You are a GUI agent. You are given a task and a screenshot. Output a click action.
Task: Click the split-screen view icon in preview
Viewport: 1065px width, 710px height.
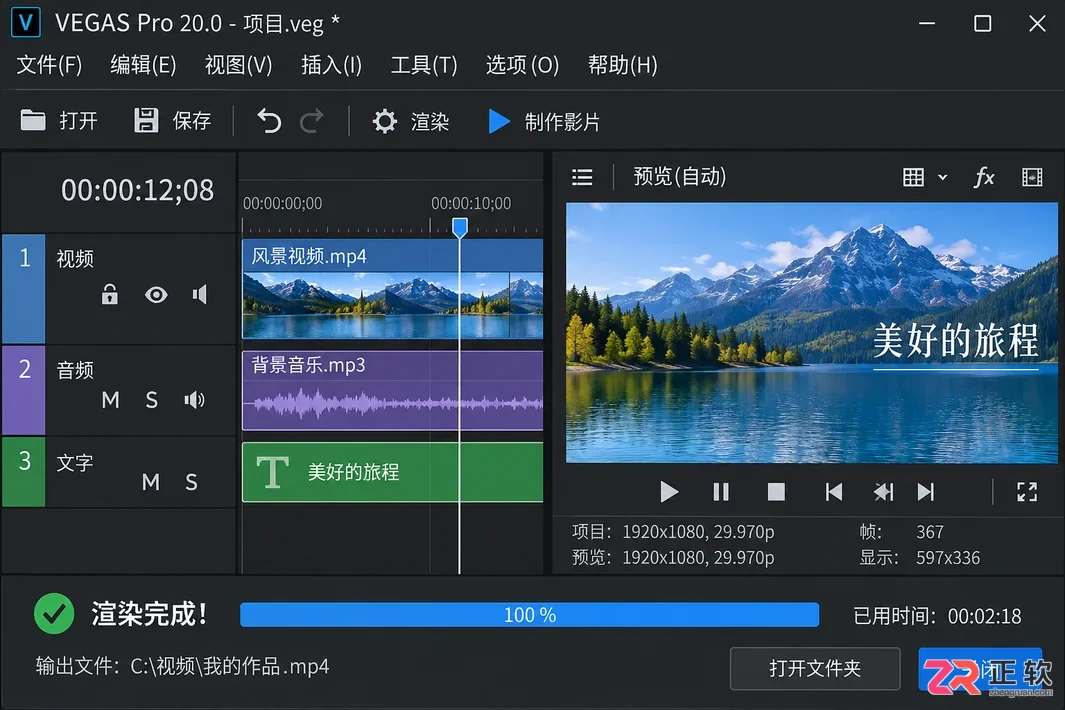click(x=1032, y=177)
